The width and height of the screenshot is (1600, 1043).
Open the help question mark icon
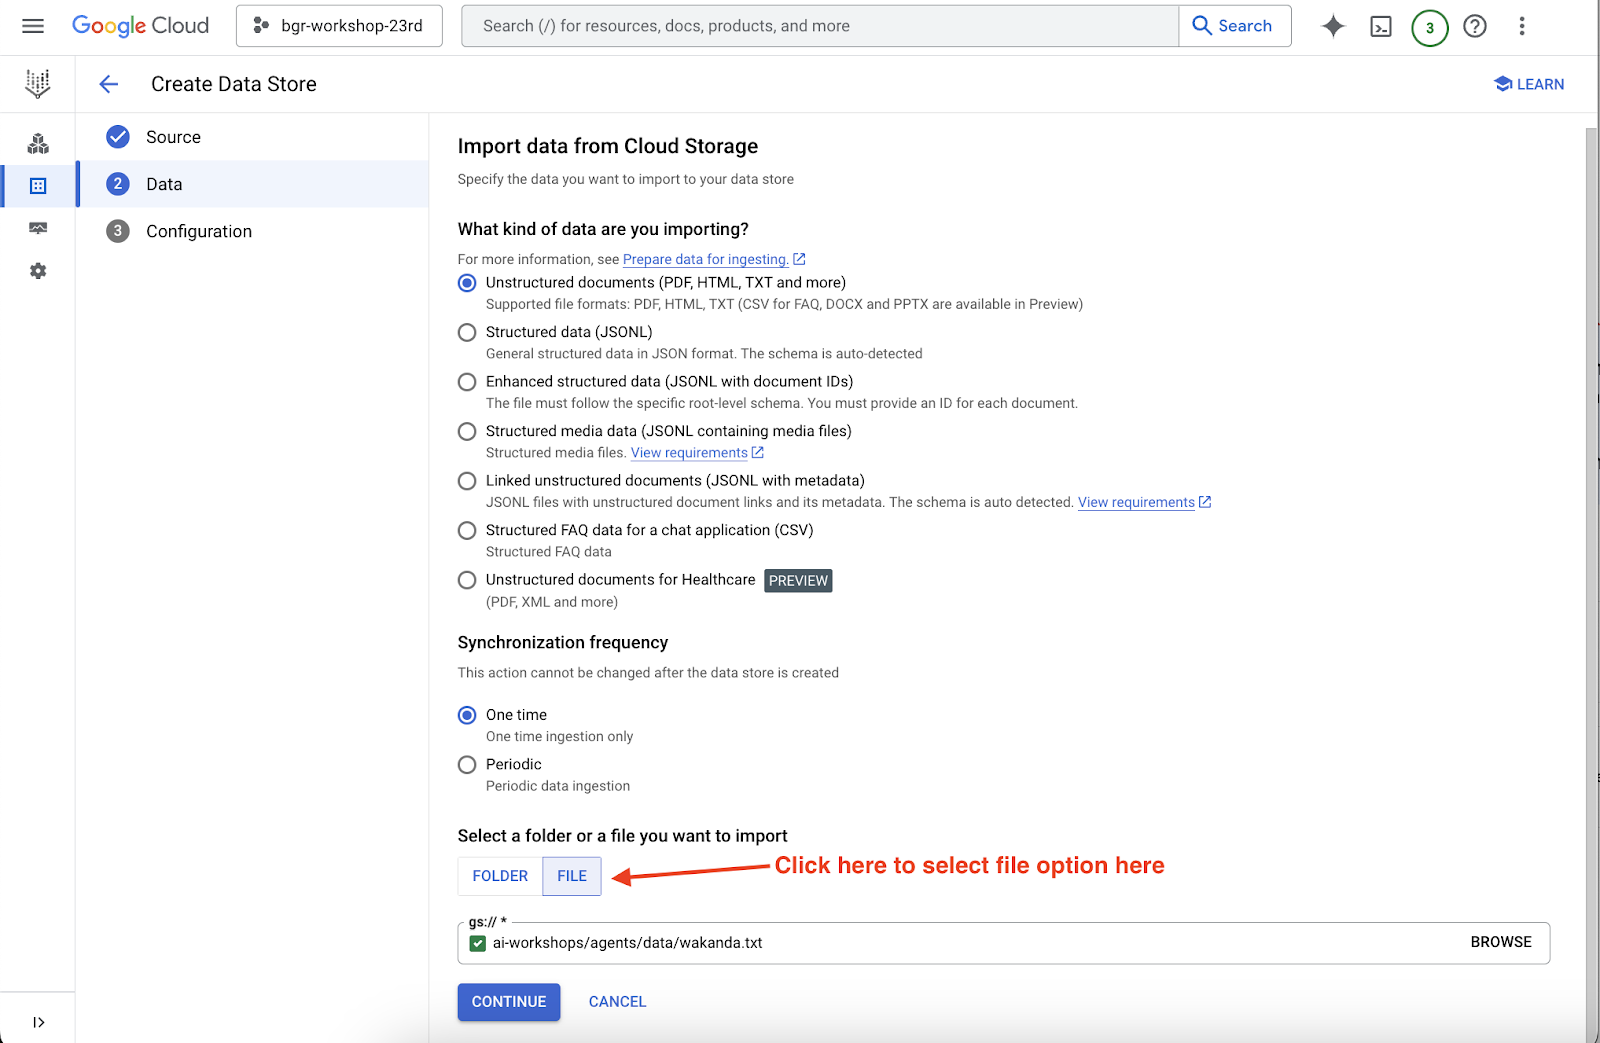click(x=1475, y=26)
